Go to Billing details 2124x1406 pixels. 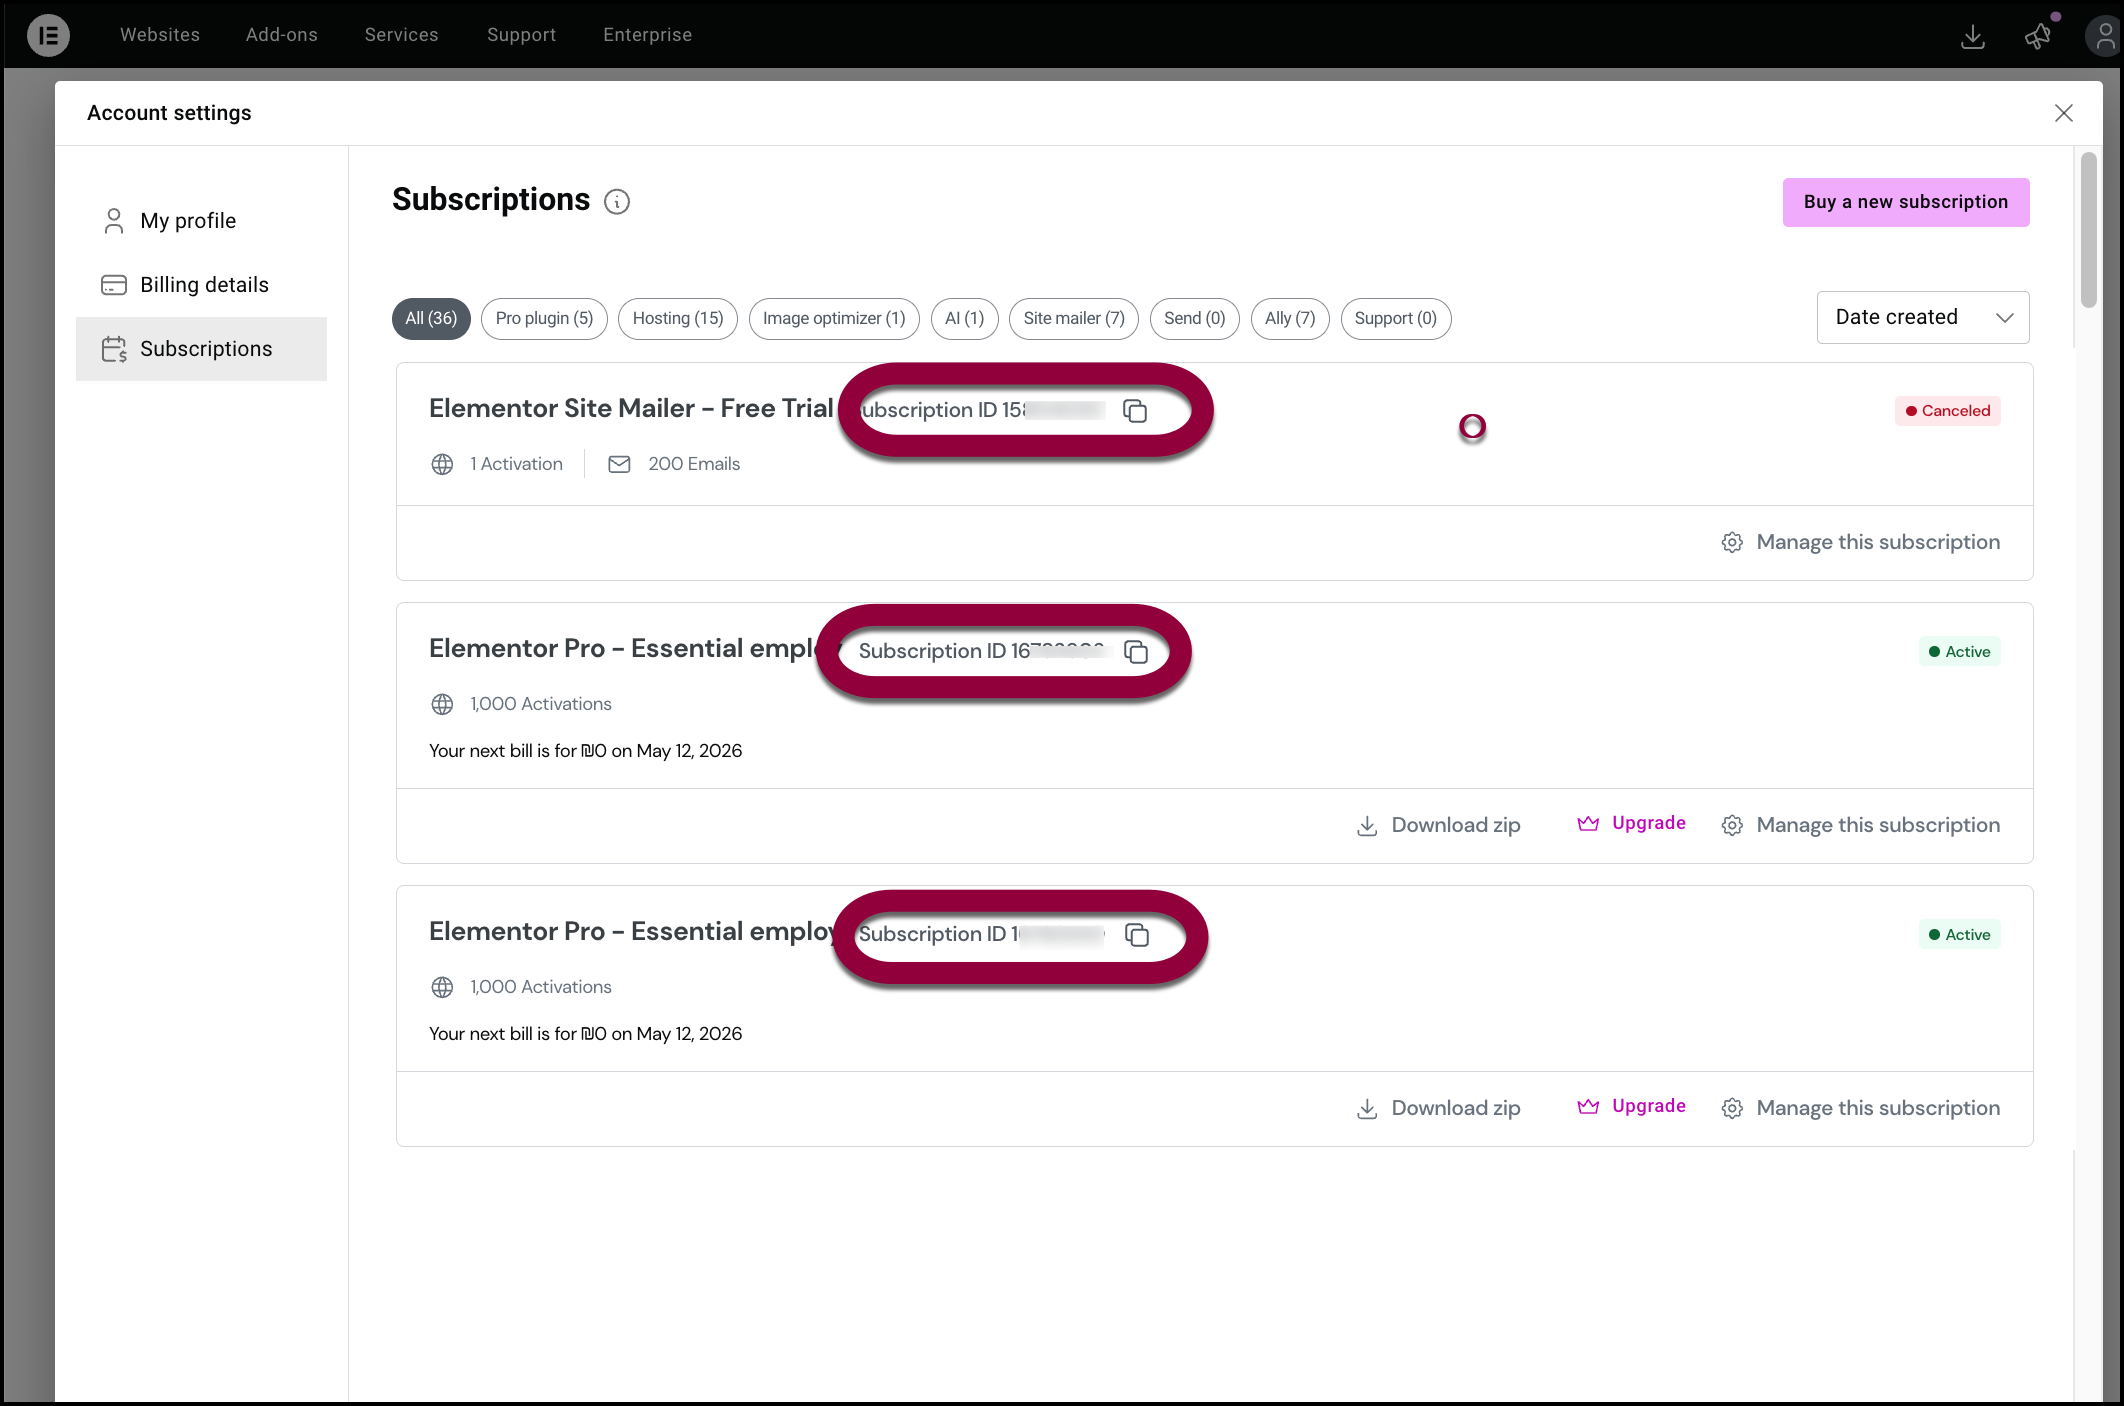(201, 285)
